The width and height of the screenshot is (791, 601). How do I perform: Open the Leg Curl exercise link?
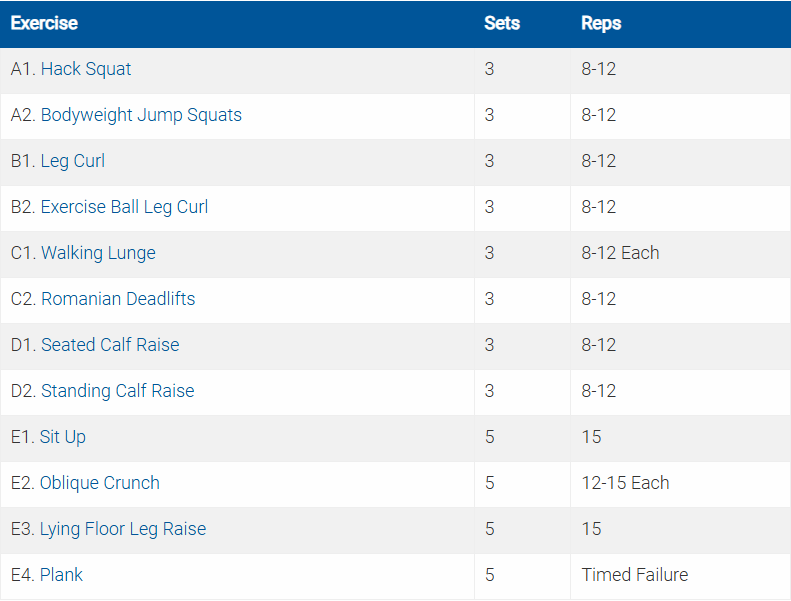coord(73,162)
